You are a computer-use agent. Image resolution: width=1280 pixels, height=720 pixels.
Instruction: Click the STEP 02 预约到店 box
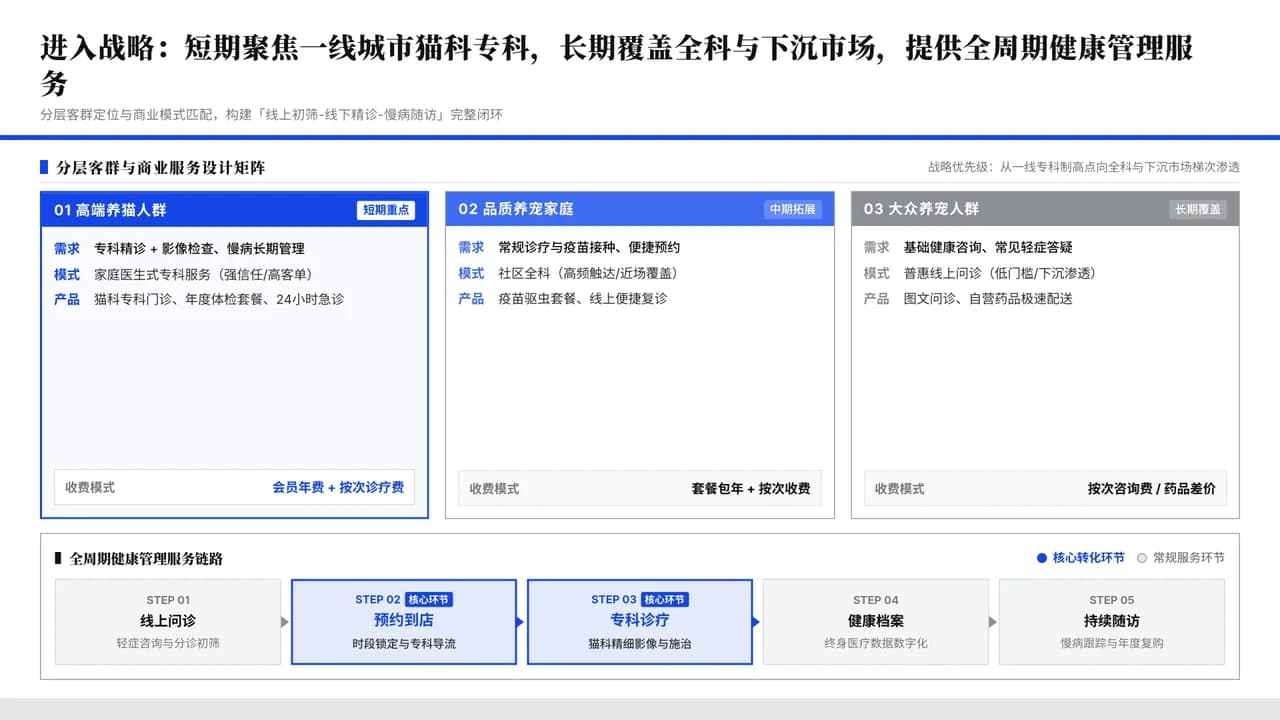[x=404, y=622]
